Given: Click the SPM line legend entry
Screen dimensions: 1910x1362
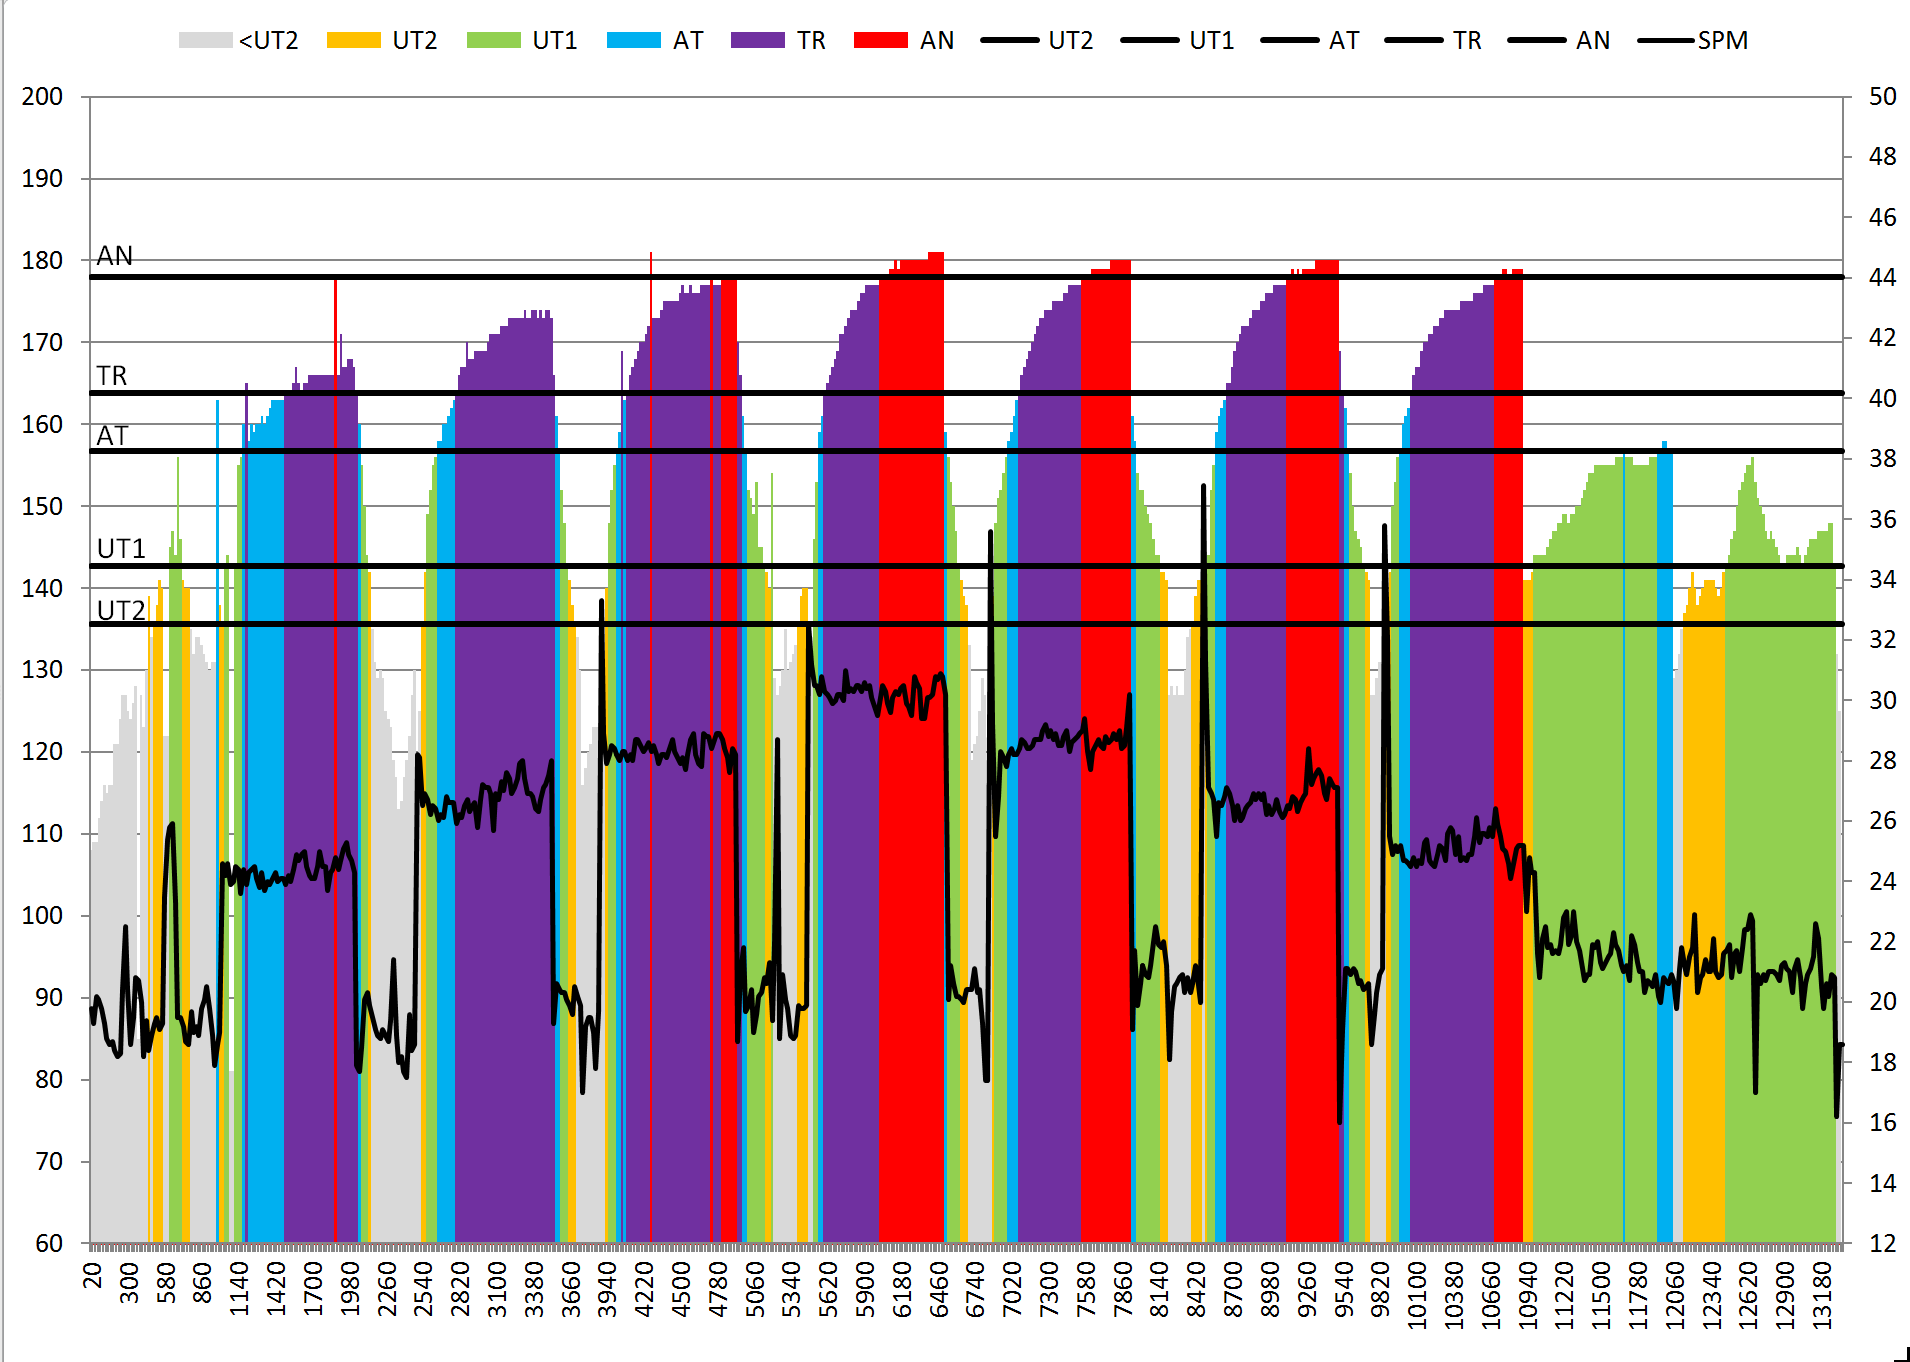Looking at the screenshot, I should tap(1692, 41).
